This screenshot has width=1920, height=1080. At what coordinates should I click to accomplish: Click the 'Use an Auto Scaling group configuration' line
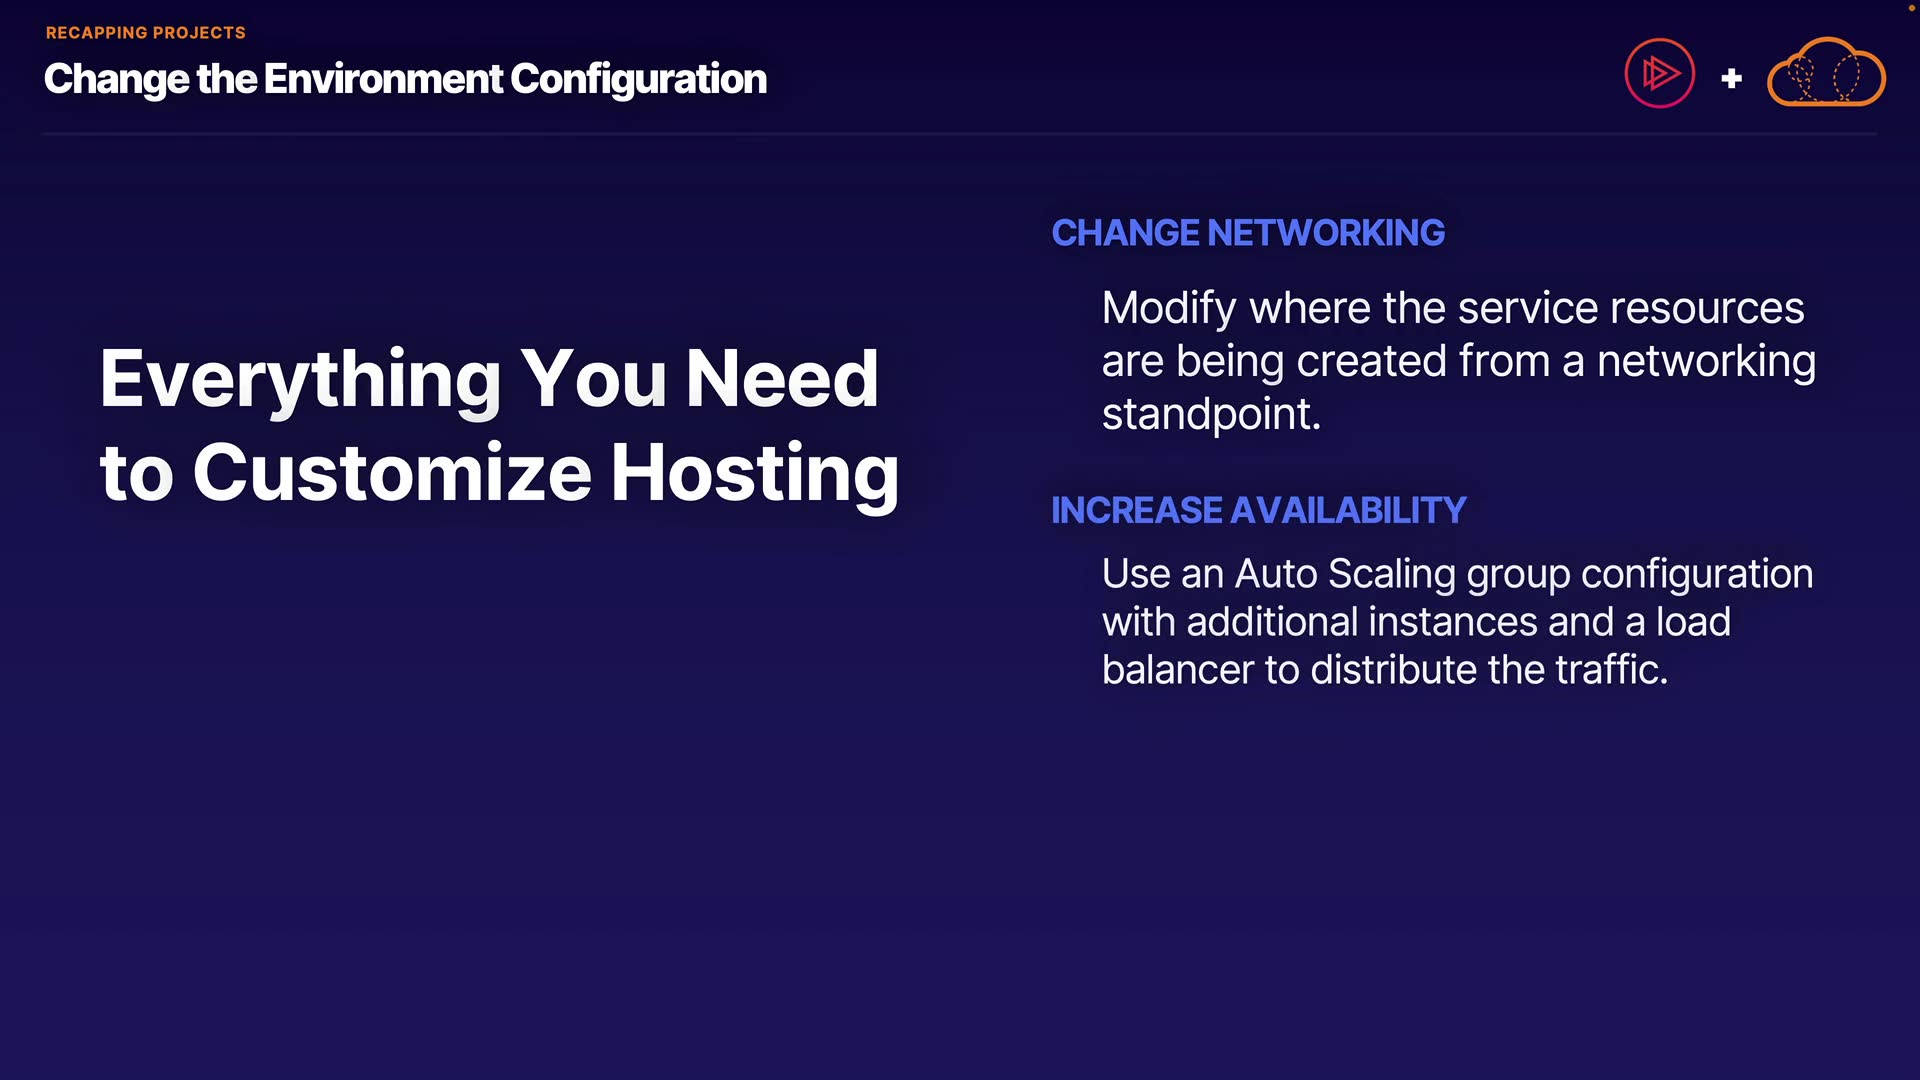click(1457, 574)
